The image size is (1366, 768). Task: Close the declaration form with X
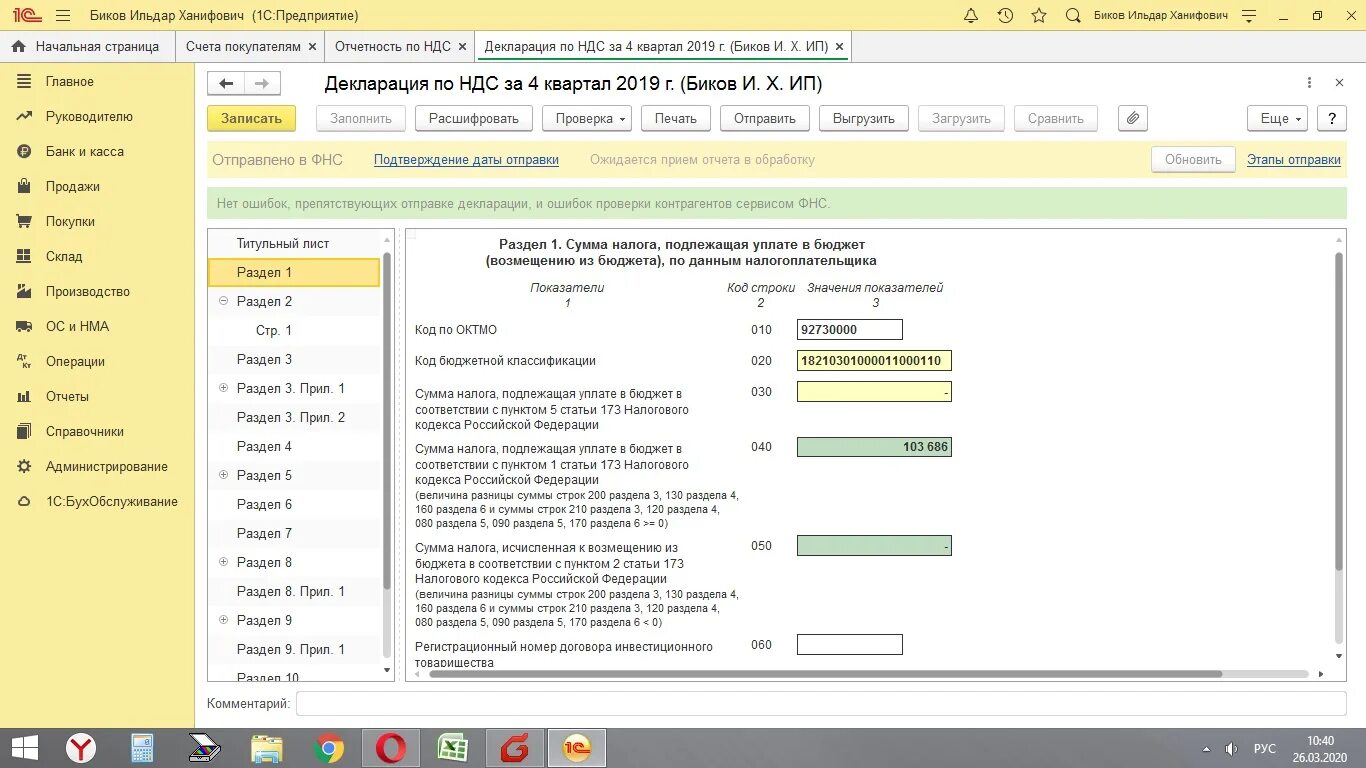[1339, 83]
